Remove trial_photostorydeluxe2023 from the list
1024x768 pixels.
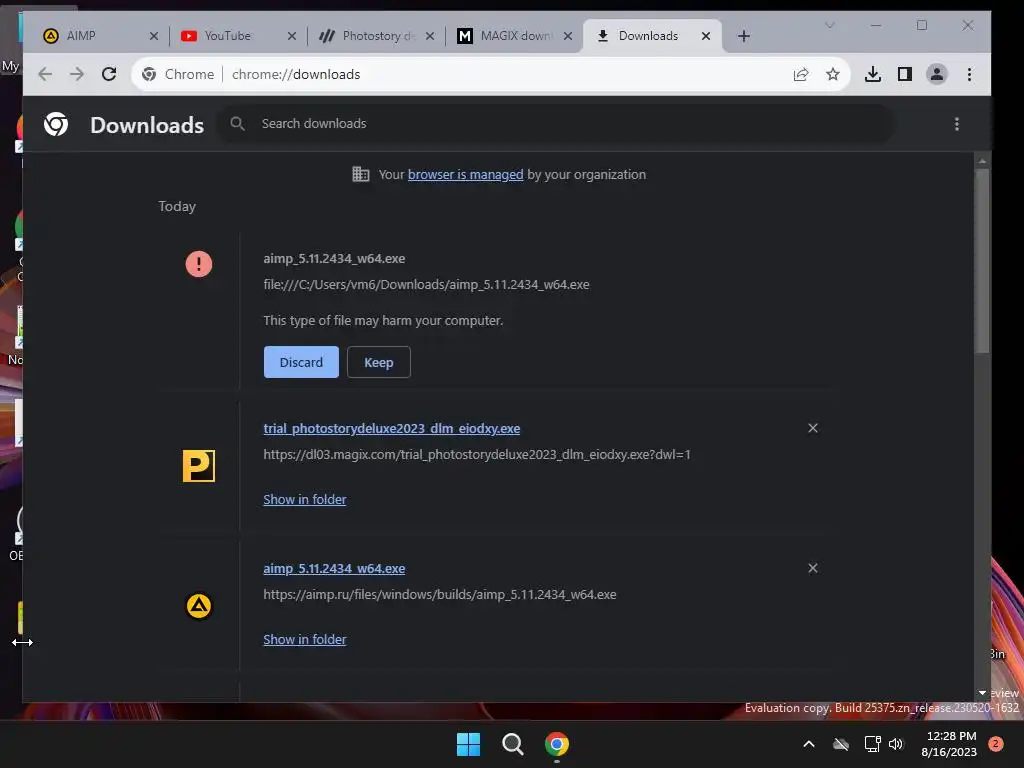tap(812, 428)
